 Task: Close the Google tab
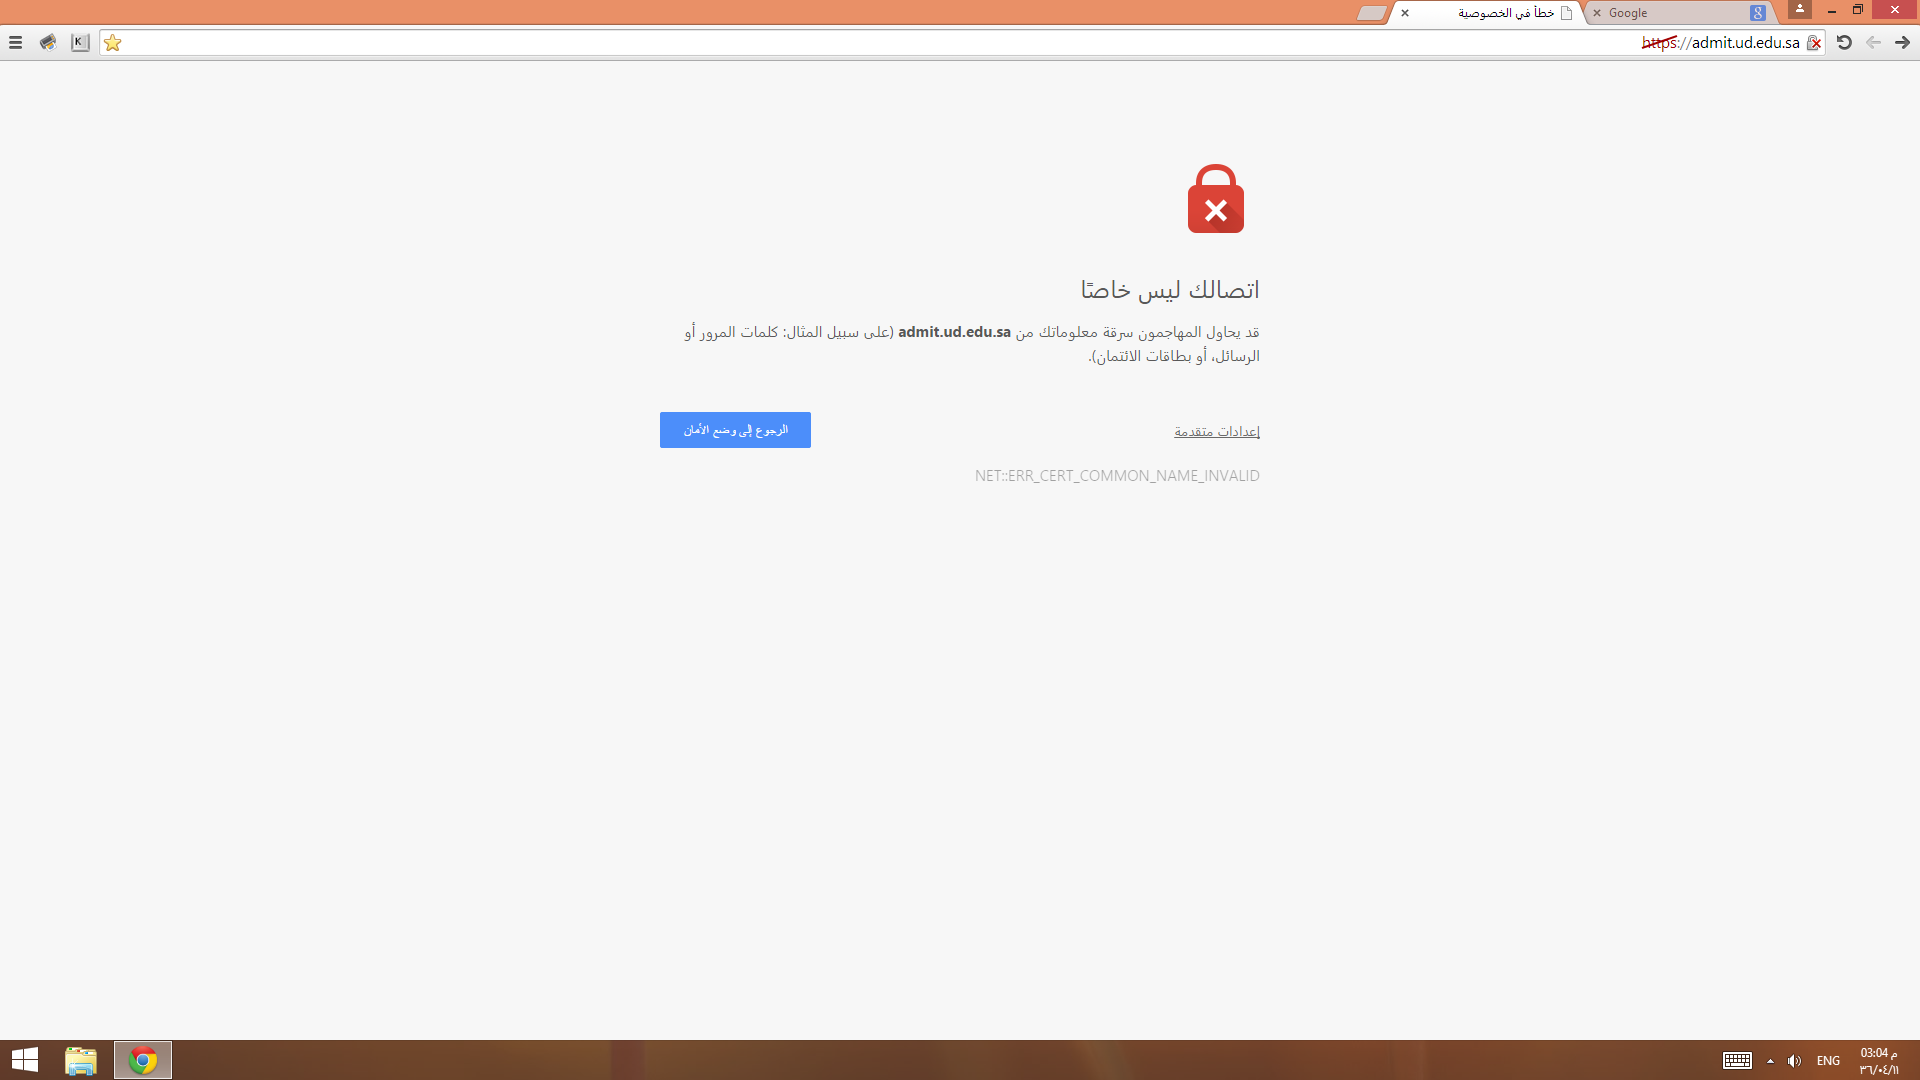coord(1597,13)
